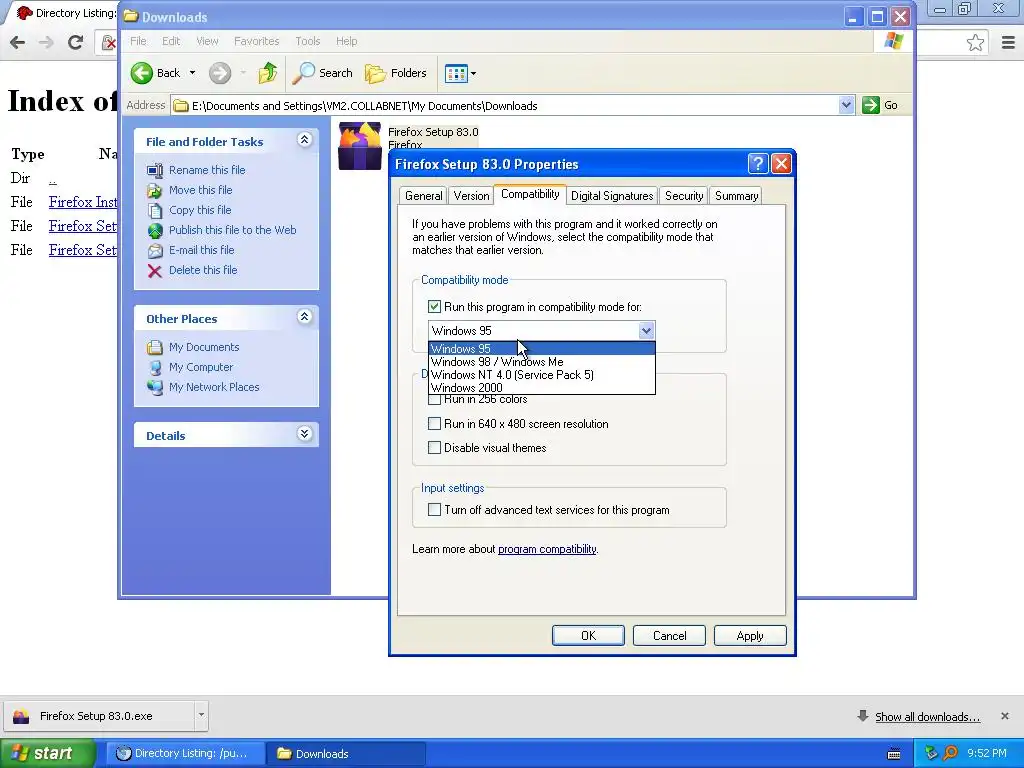Click the Rename this file icon
The image size is (1024, 768).
pyautogui.click(x=155, y=170)
